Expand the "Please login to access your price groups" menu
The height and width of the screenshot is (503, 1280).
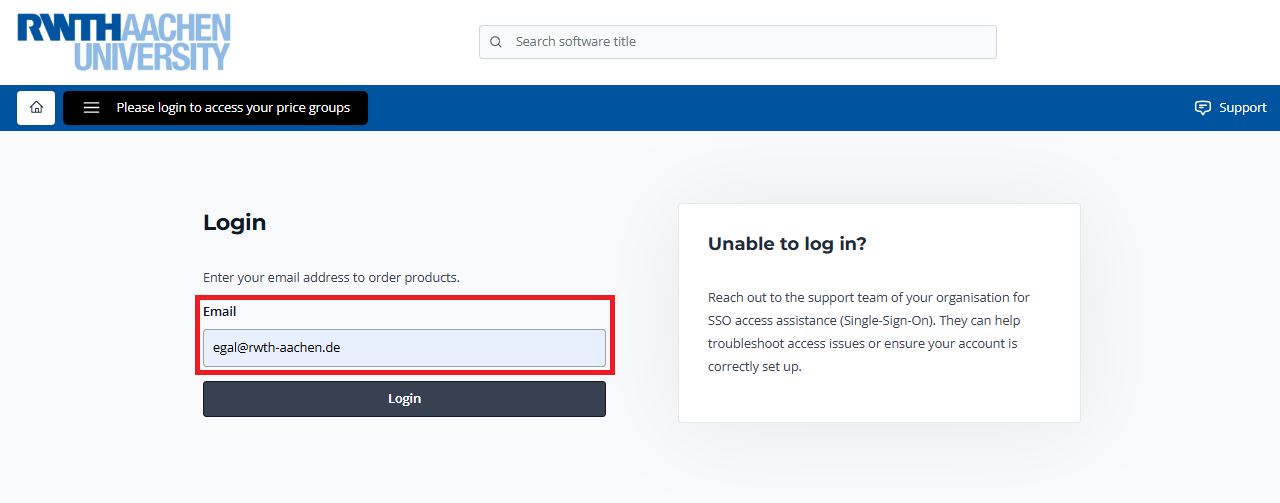click(232, 108)
